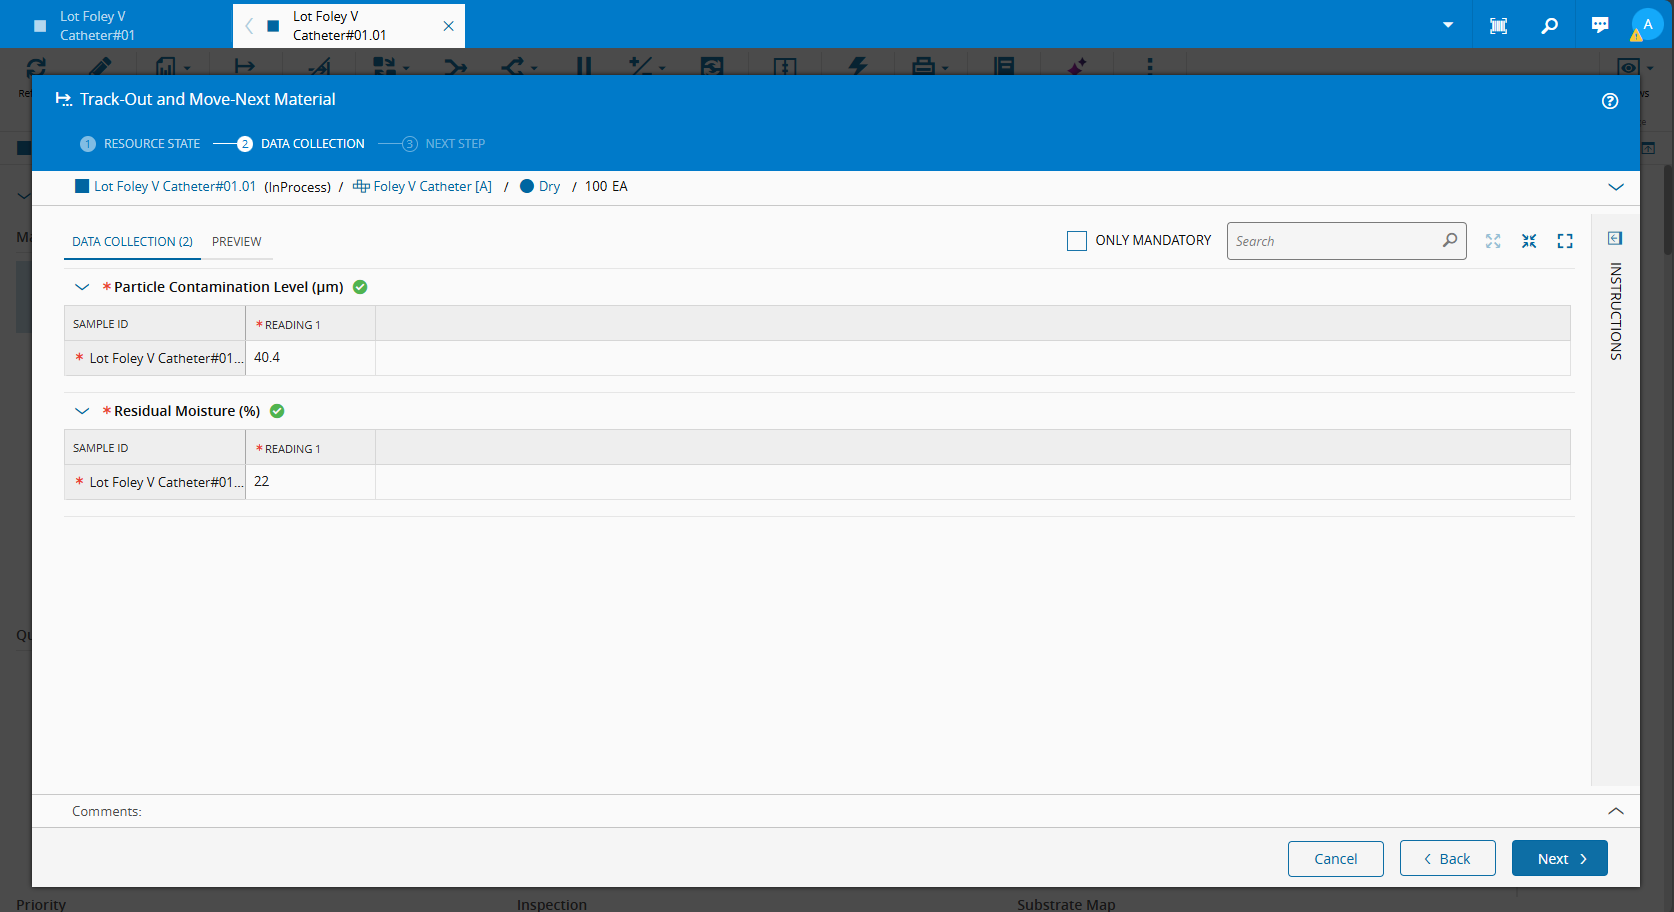This screenshot has width=1674, height=912.
Task: Open the barcode scanner icon in header
Action: (1498, 25)
